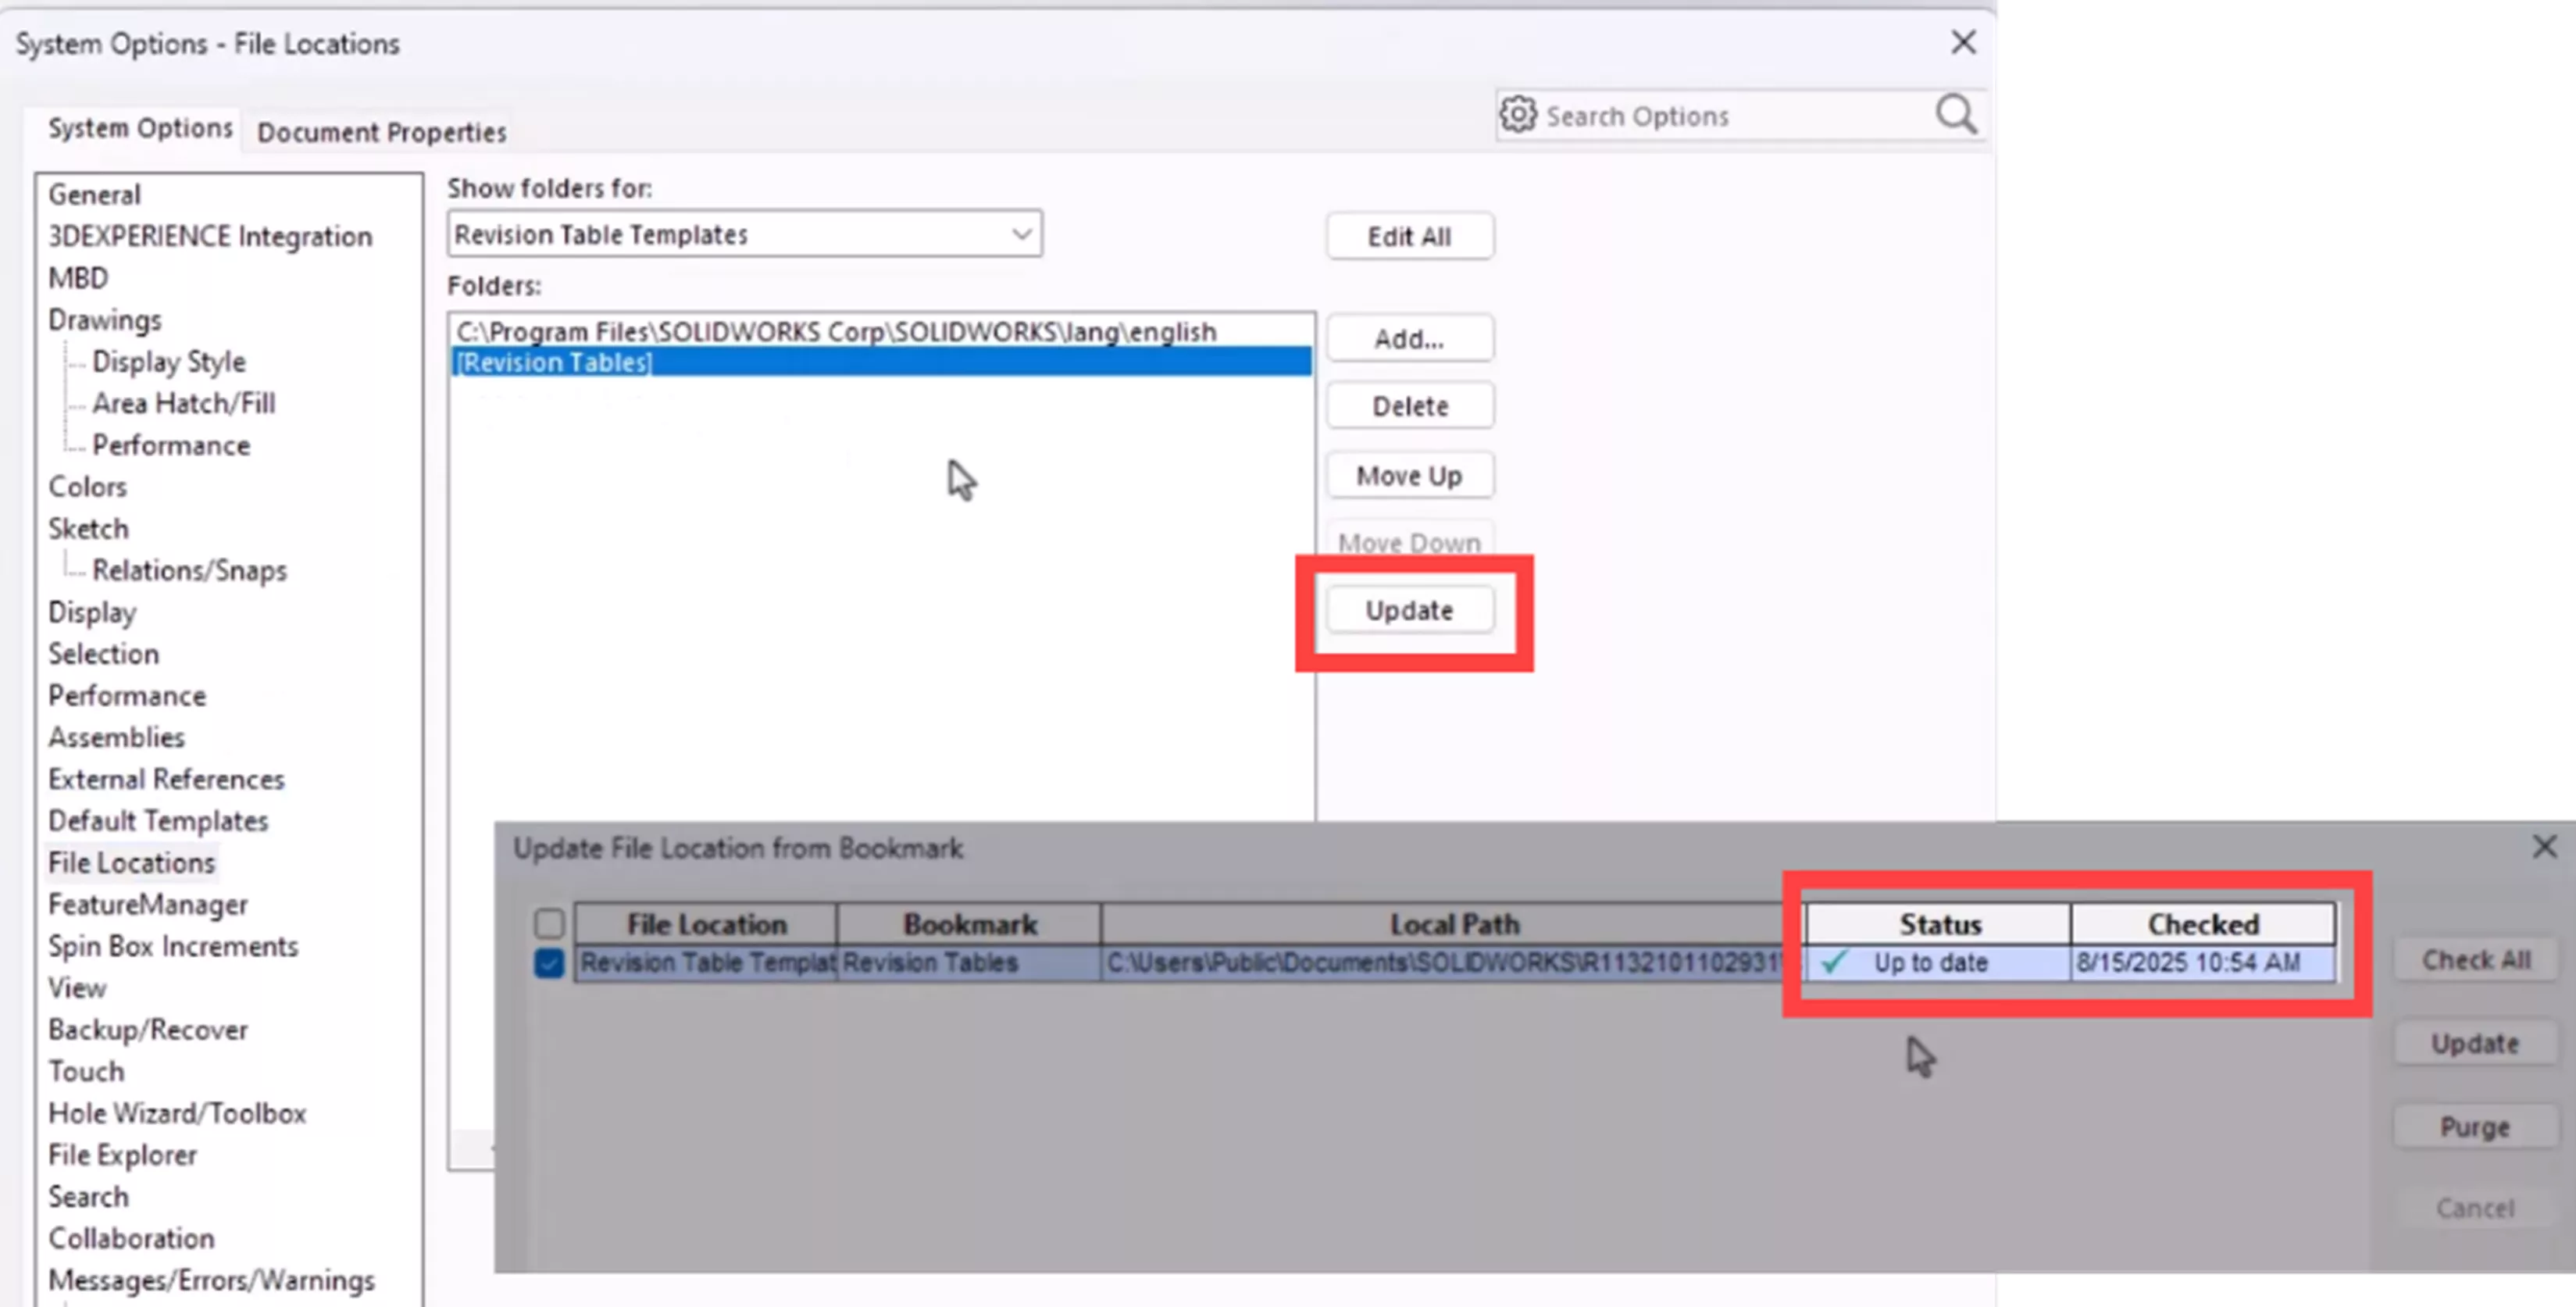The height and width of the screenshot is (1307, 2576).
Task: Click the green Up to date checkmark
Action: 1832,962
